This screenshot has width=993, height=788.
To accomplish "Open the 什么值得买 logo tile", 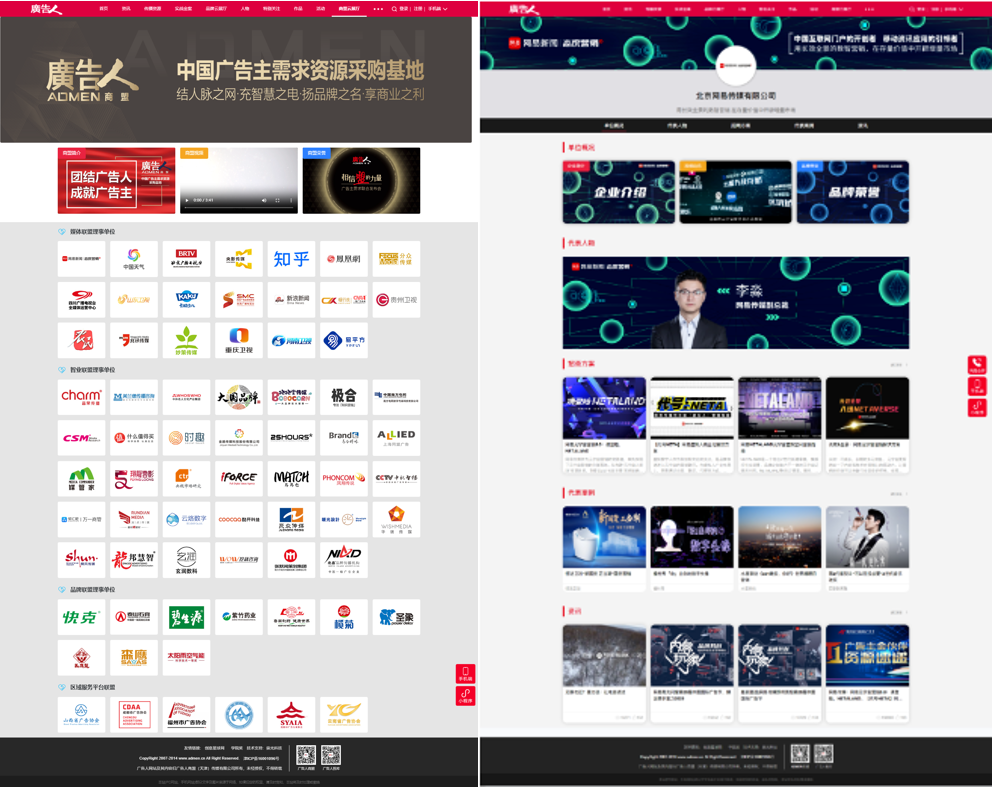I will tap(134, 438).
